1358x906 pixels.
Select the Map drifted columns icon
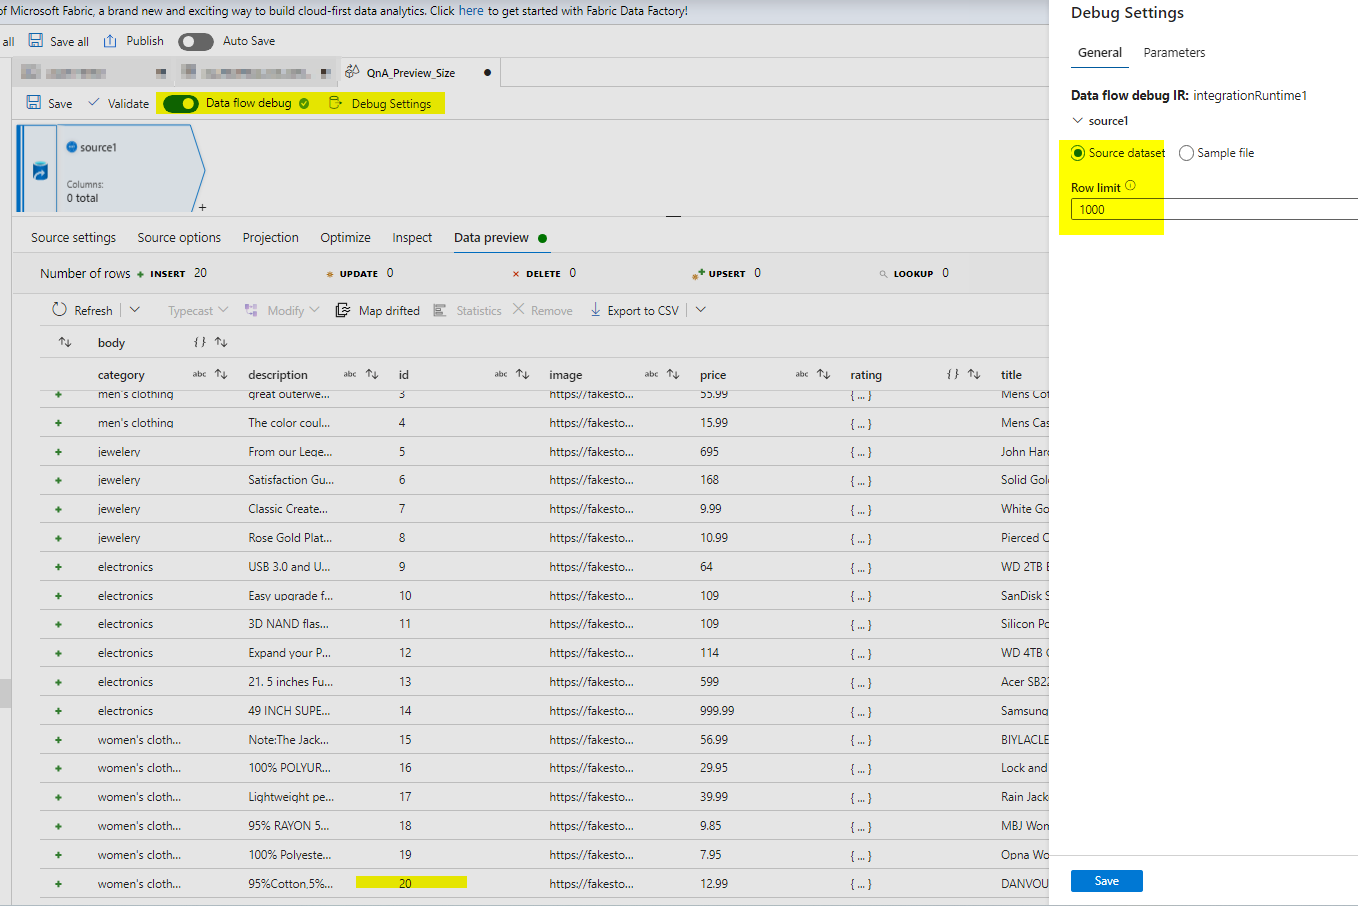341,310
